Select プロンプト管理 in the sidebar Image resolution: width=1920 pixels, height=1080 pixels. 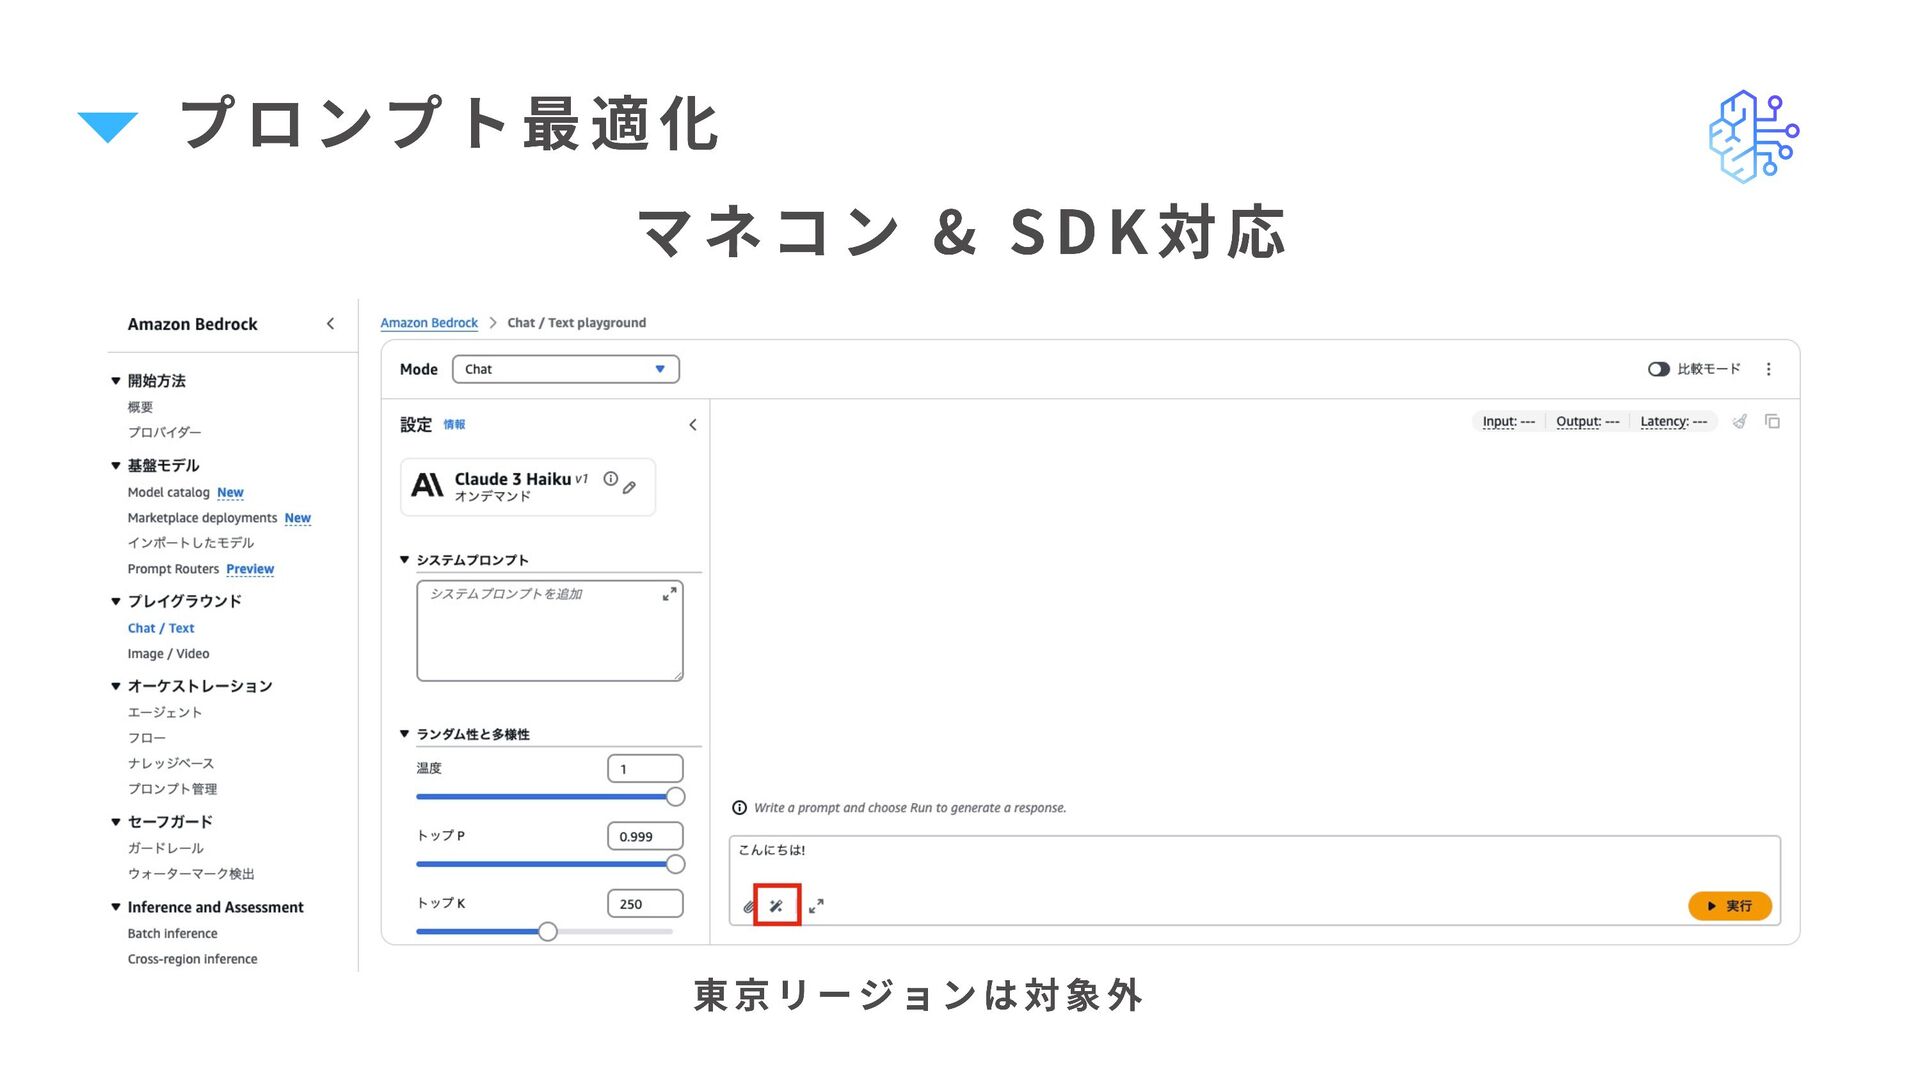(172, 789)
